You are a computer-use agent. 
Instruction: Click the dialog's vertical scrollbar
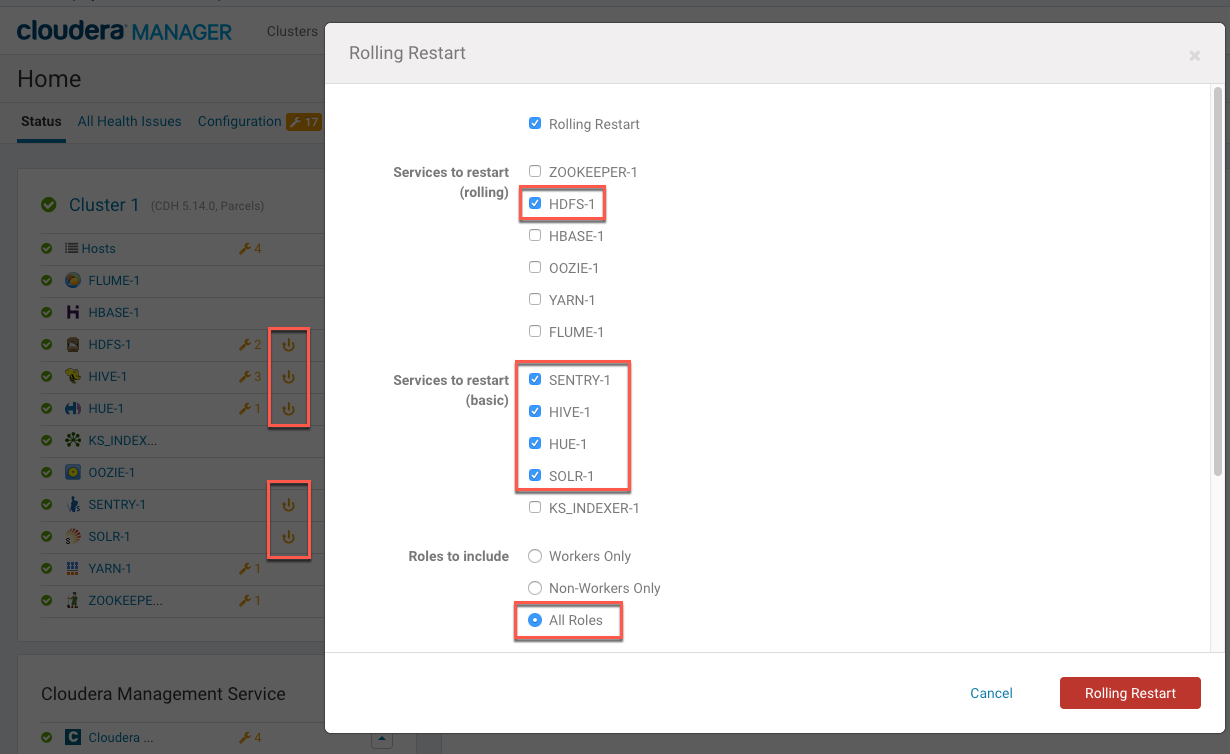[x=1217, y=280]
